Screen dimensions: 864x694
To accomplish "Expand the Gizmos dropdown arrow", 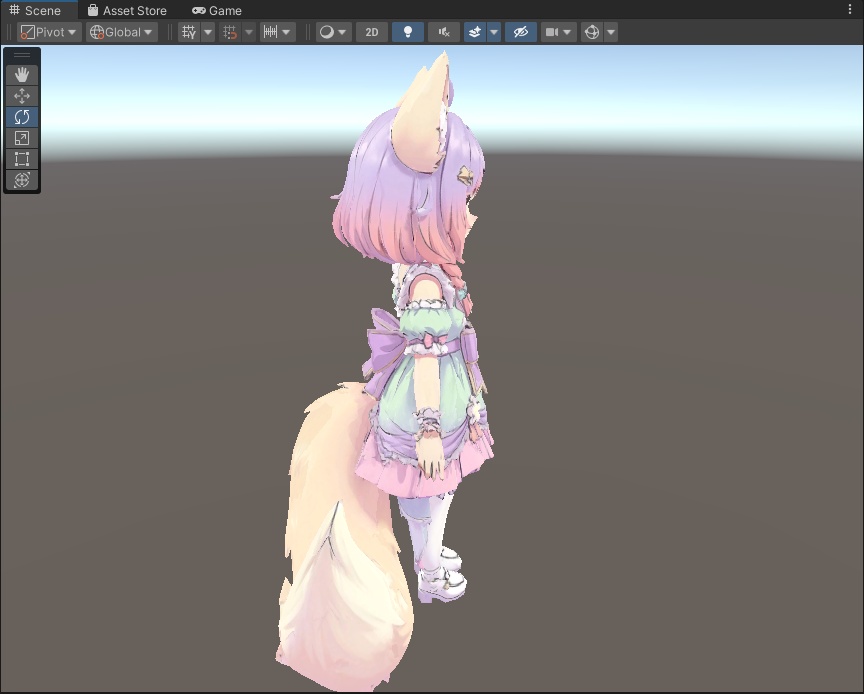I will 611,31.
